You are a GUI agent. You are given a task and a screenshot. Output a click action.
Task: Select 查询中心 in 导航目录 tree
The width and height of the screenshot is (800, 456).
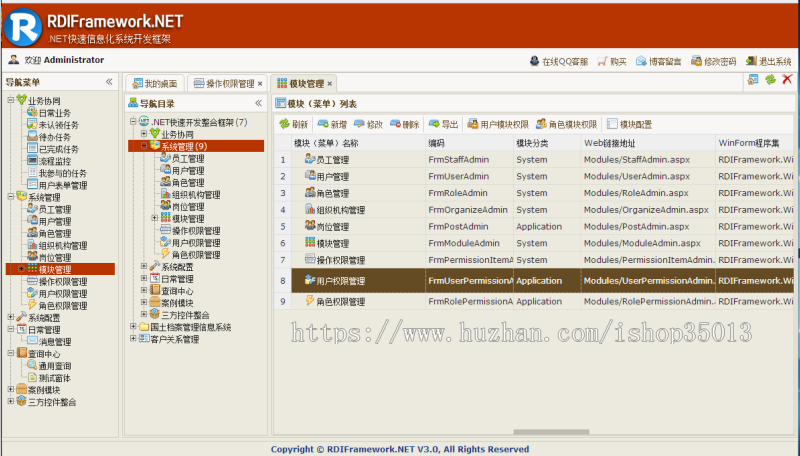coord(177,291)
